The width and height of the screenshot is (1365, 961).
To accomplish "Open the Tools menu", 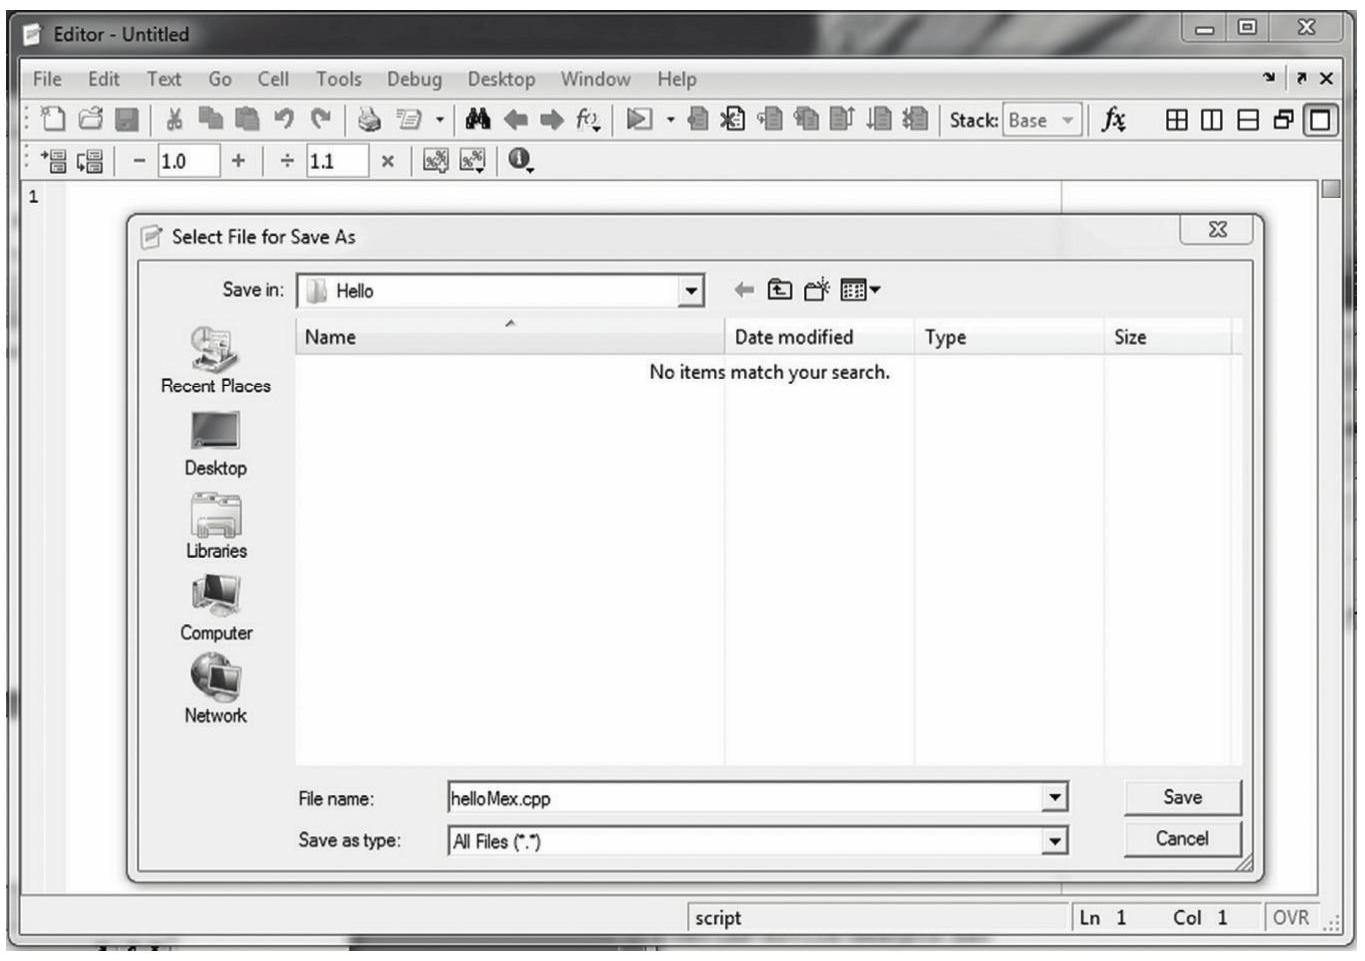I will point(339,79).
